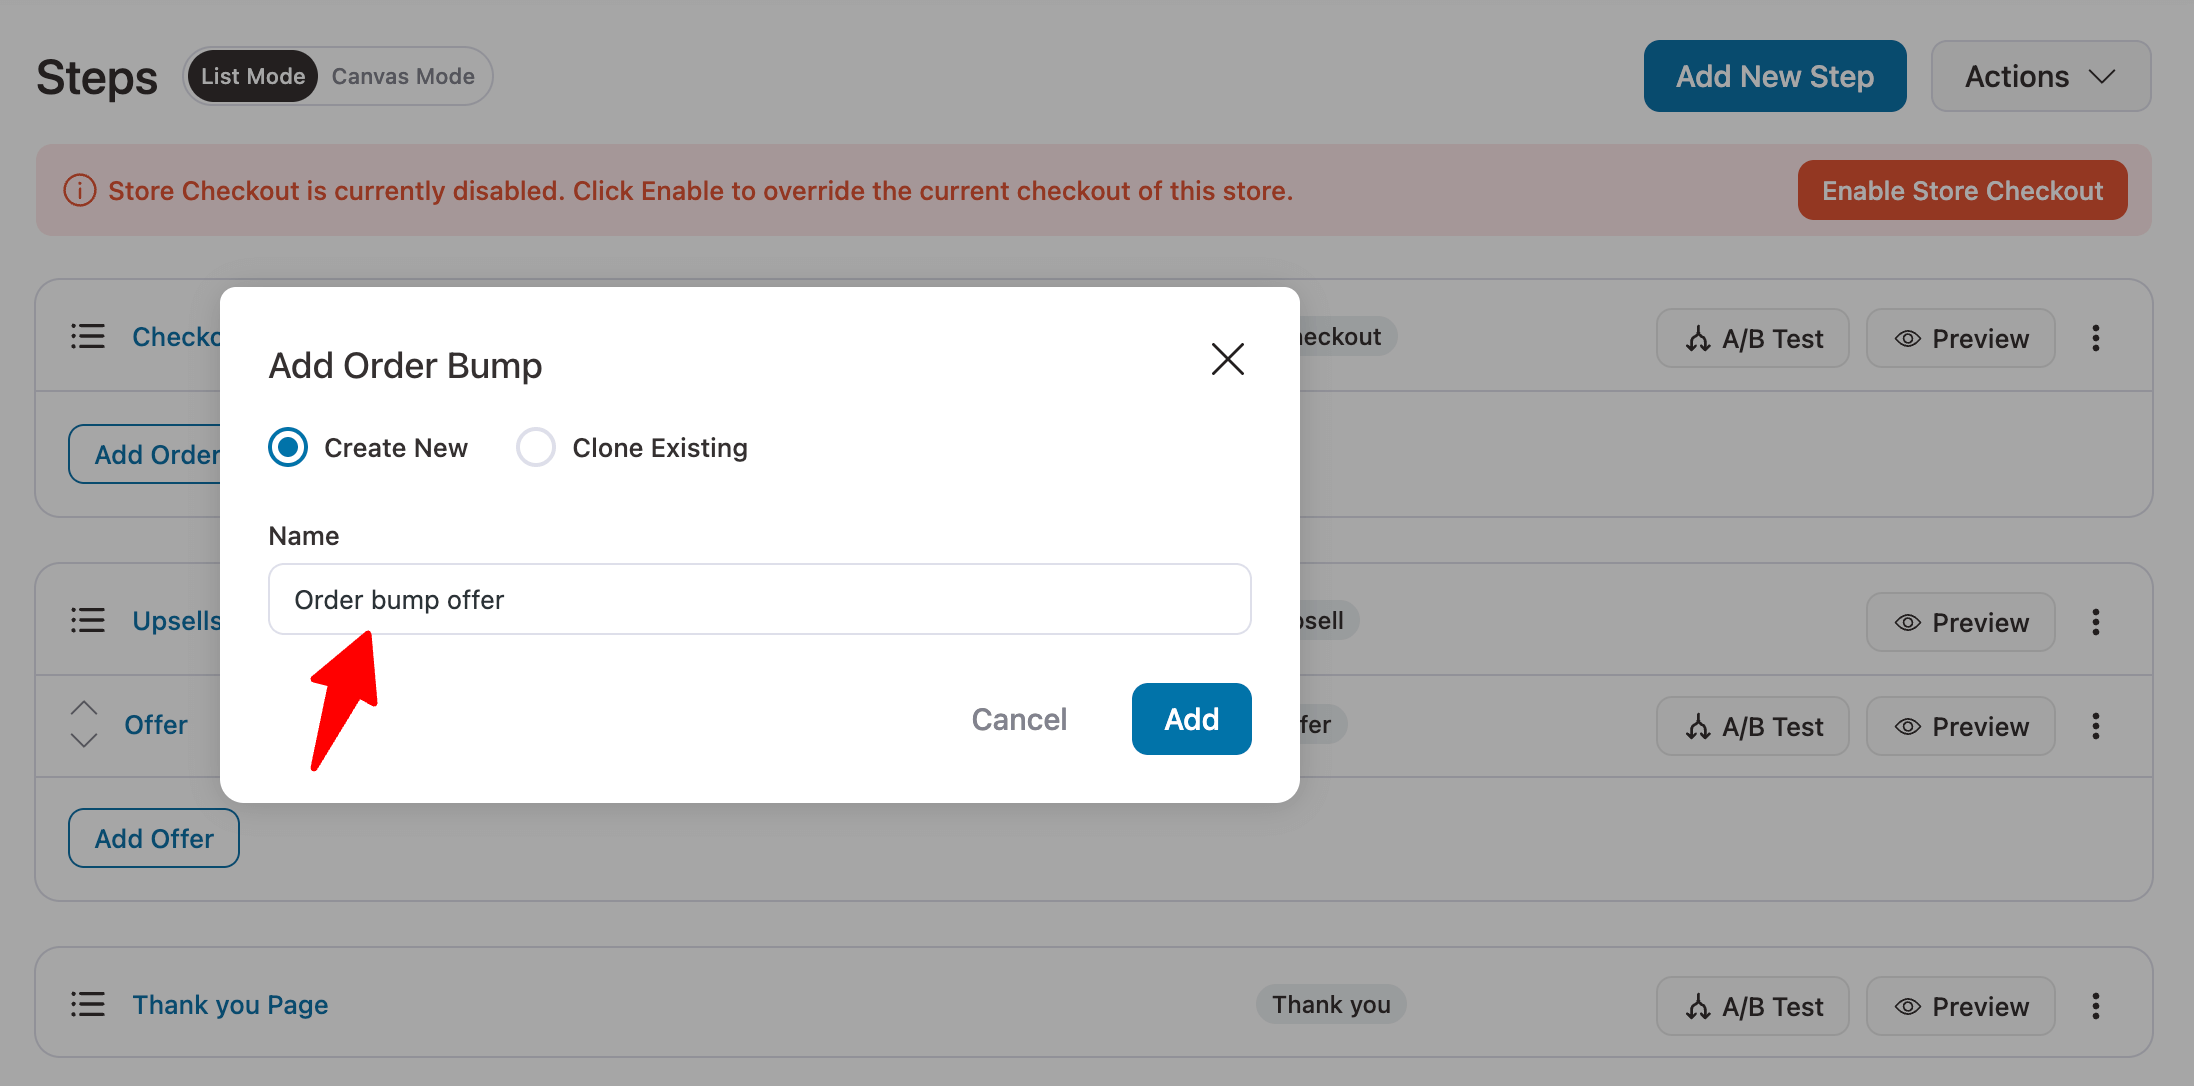Screen dimensions: 2194x1086
Task: Switch to List Mode
Action: point(253,76)
